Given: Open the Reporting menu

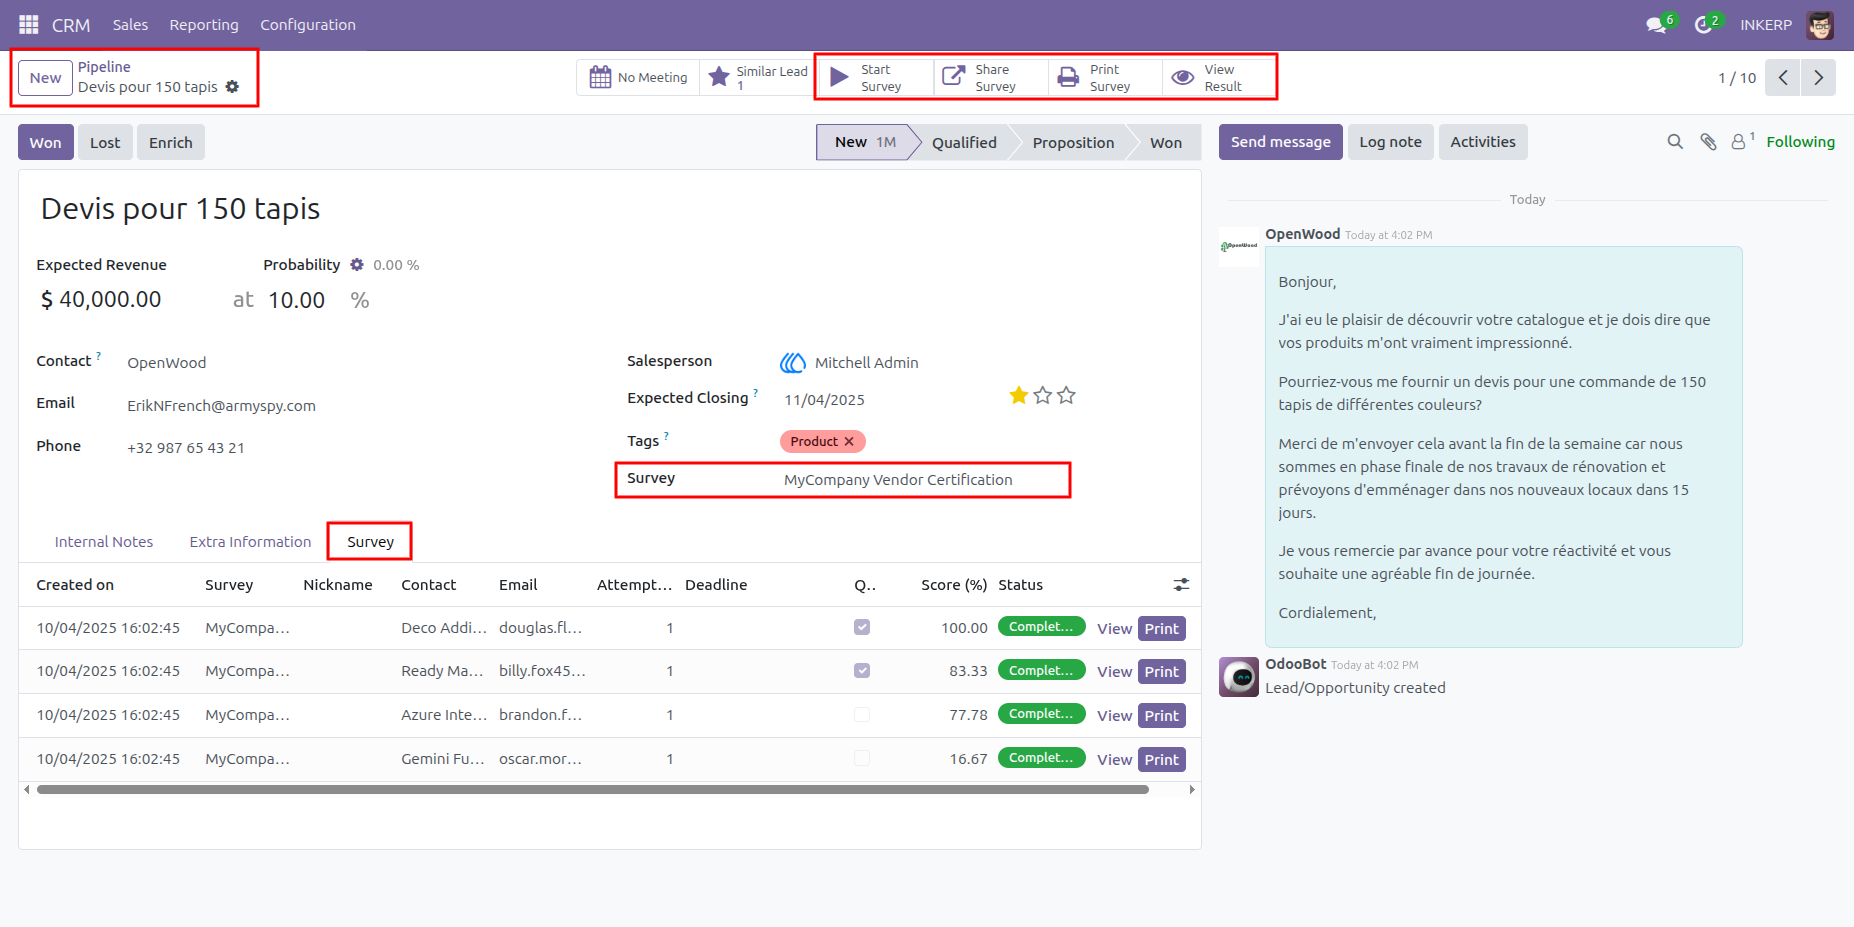Looking at the screenshot, I should click(x=204, y=25).
